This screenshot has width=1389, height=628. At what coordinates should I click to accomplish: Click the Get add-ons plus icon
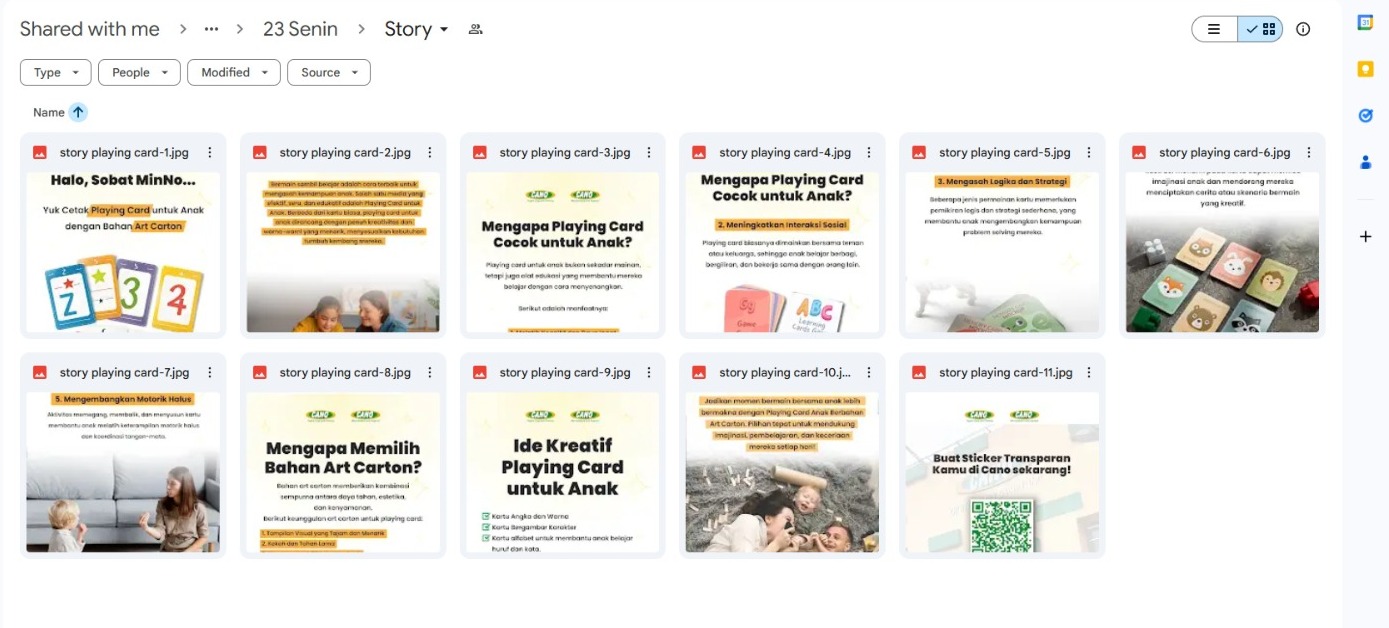click(1365, 237)
